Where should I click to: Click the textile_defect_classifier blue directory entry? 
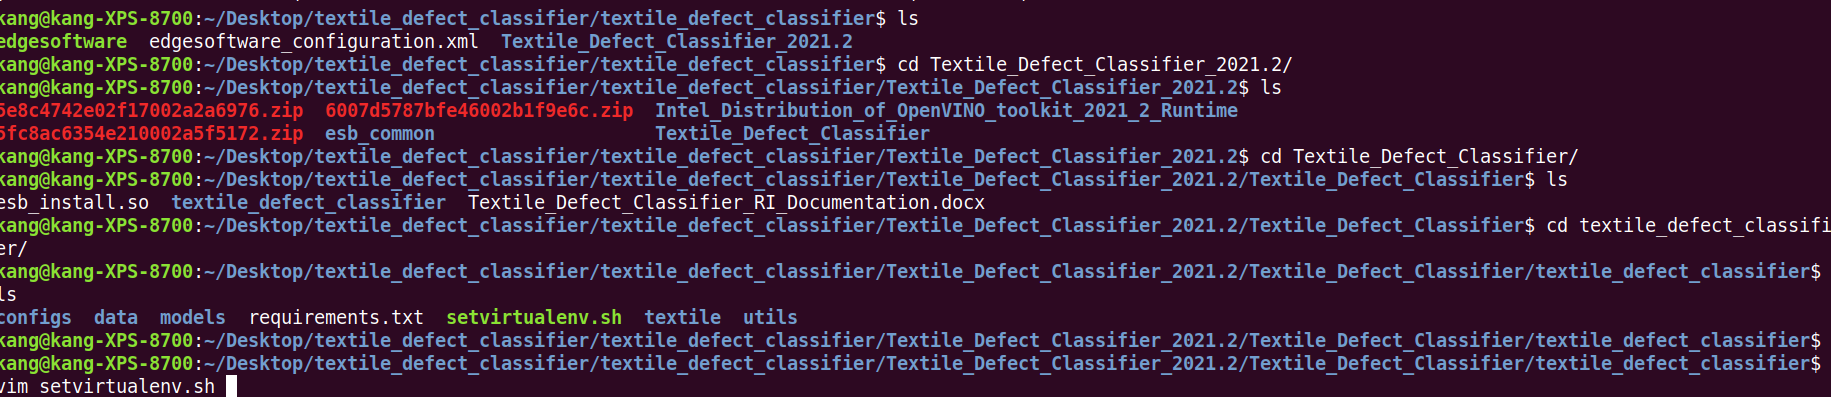coord(308,203)
